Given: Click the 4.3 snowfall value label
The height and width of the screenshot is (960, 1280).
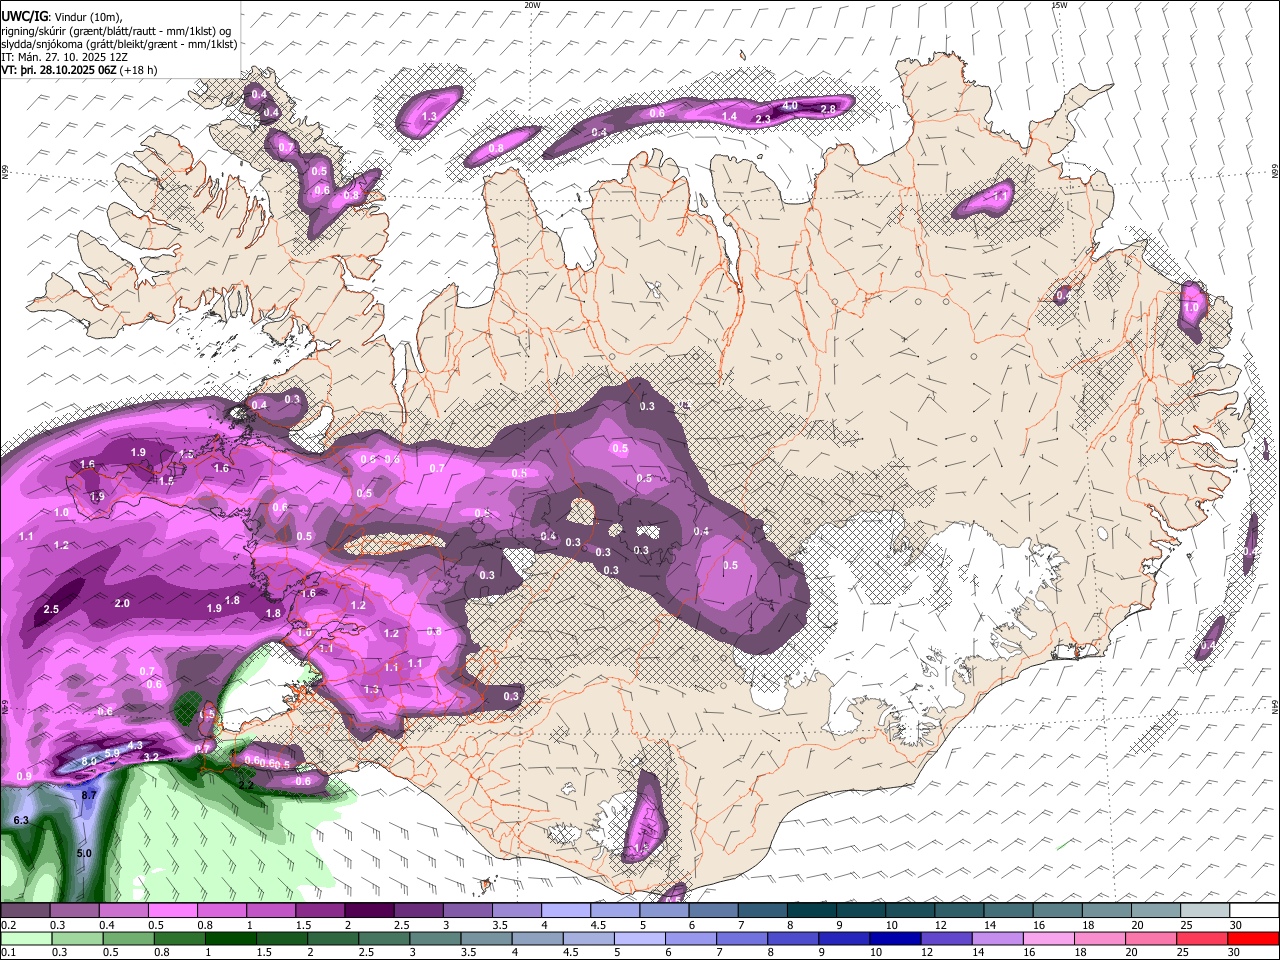Looking at the screenshot, I should 136,745.
